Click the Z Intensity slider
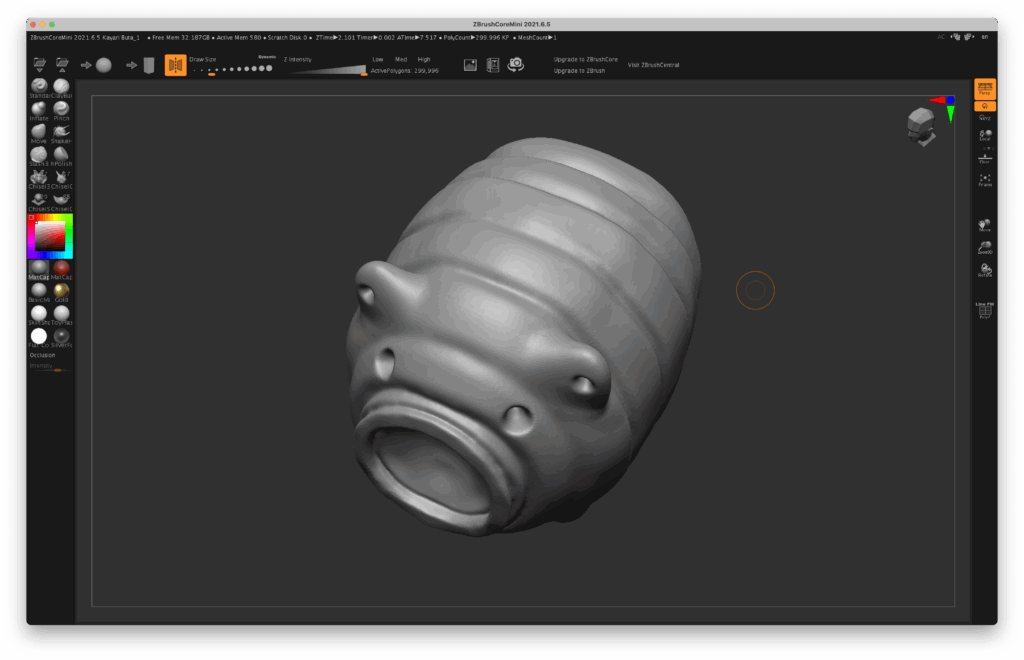This screenshot has width=1024, height=660. pos(327,69)
